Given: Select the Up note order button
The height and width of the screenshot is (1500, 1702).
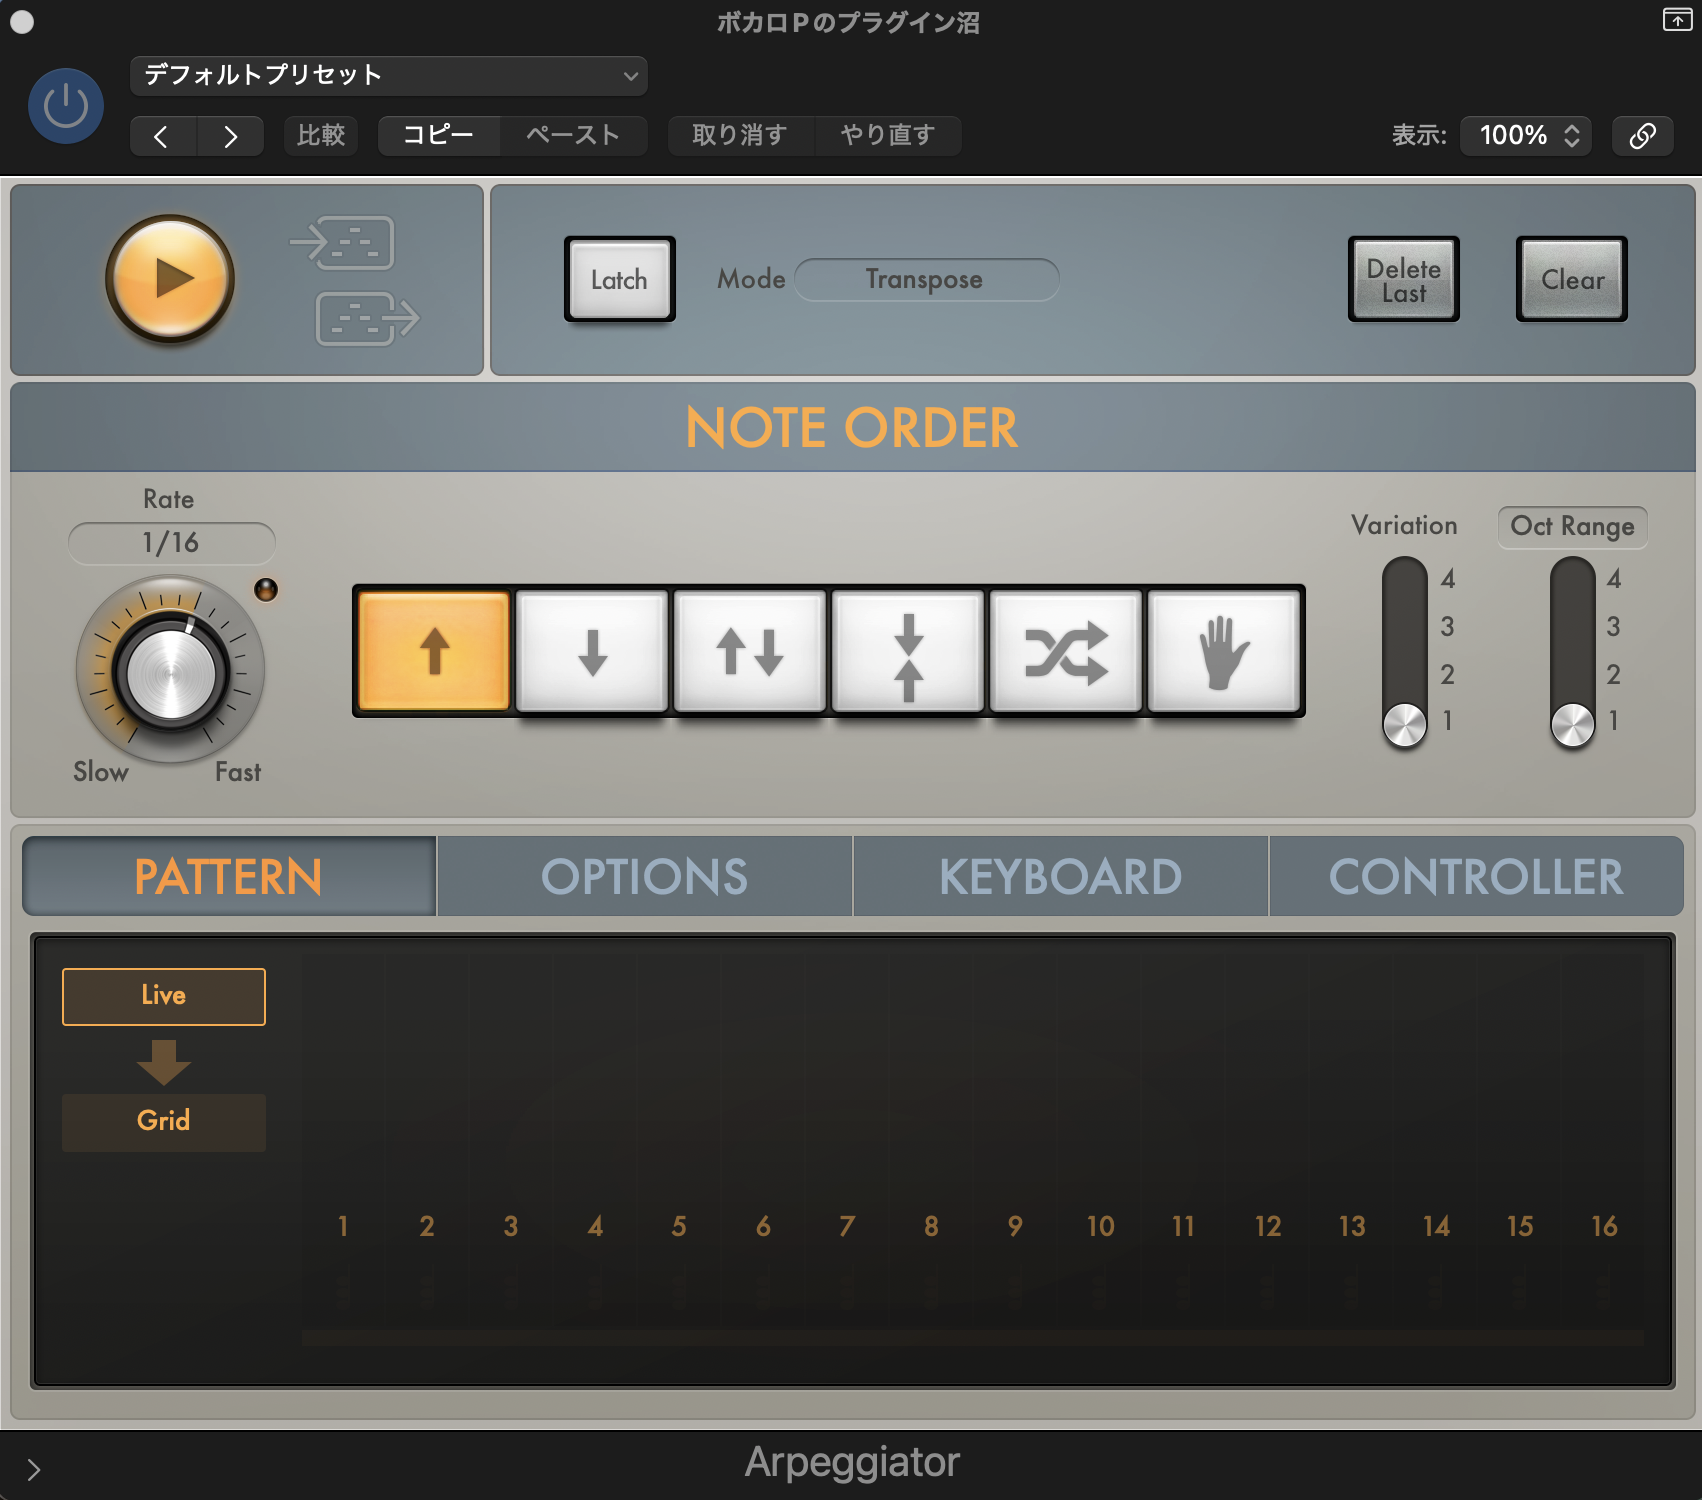Looking at the screenshot, I should click(x=434, y=651).
